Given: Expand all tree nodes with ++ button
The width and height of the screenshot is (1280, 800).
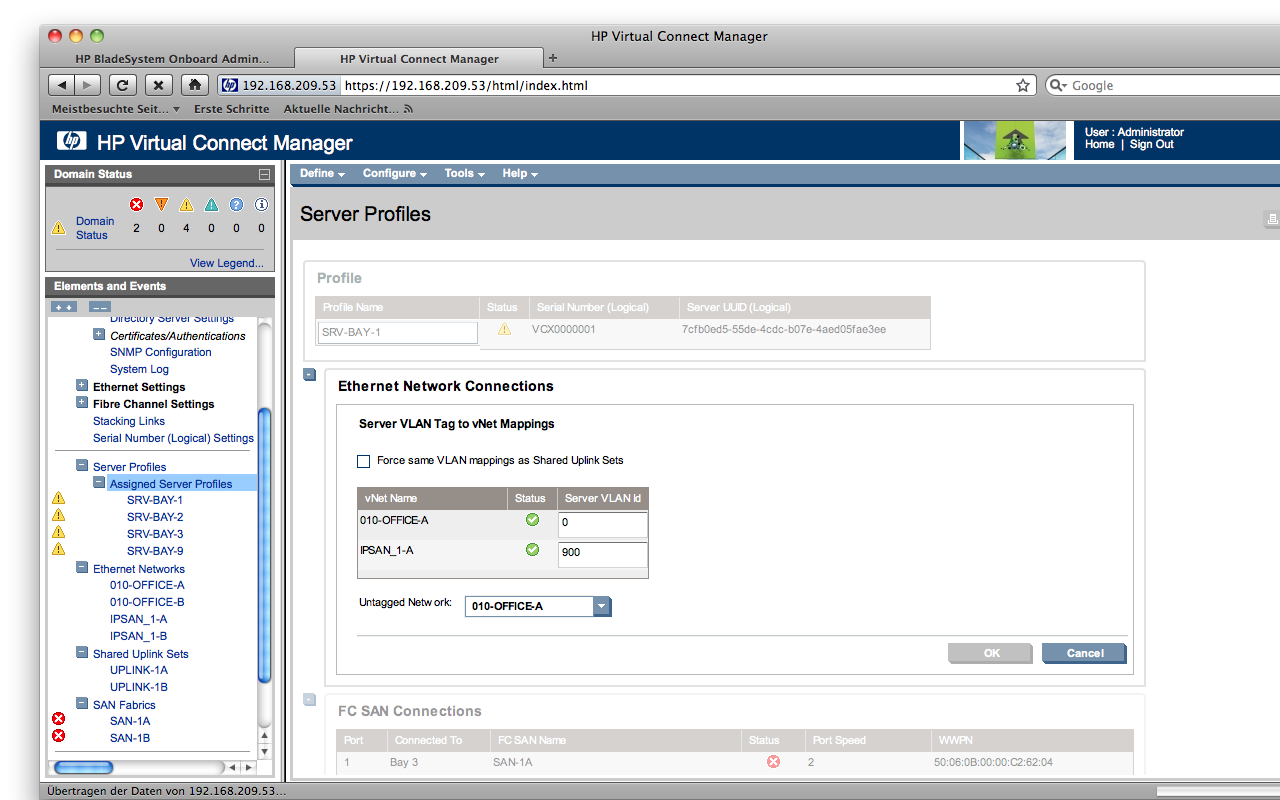Looking at the screenshot, I should [x=64, y=307].
